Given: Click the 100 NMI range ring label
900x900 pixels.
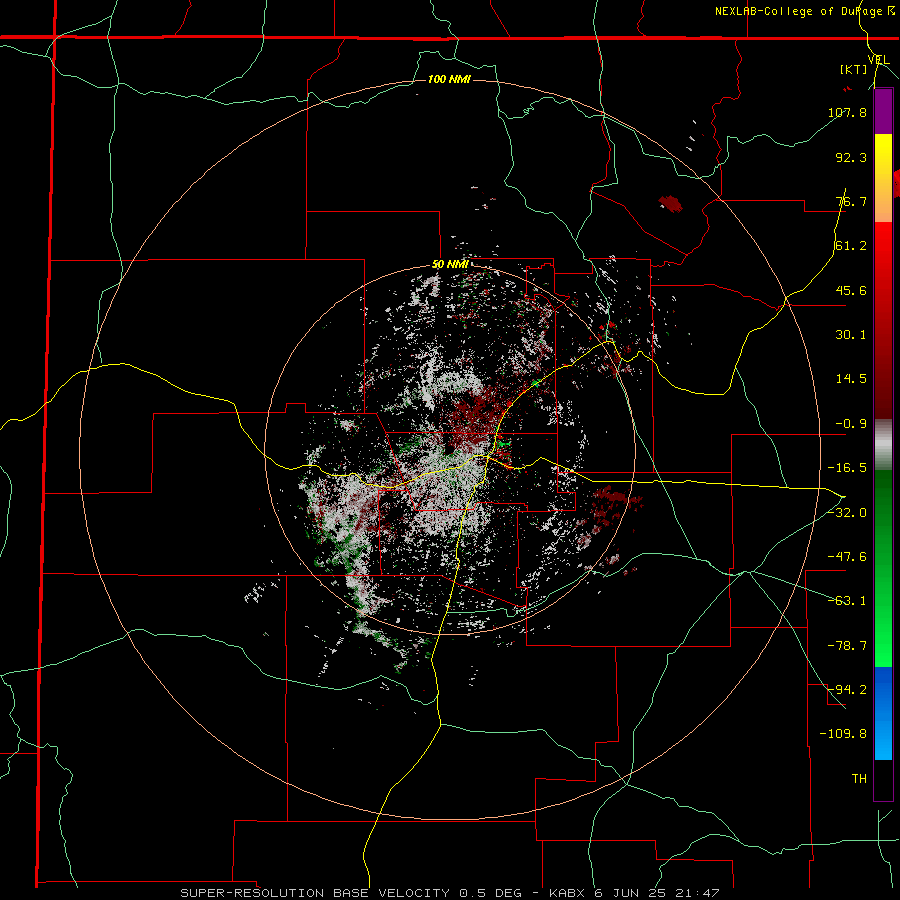Looking at the screenshot, I should (x=449, y=79).
